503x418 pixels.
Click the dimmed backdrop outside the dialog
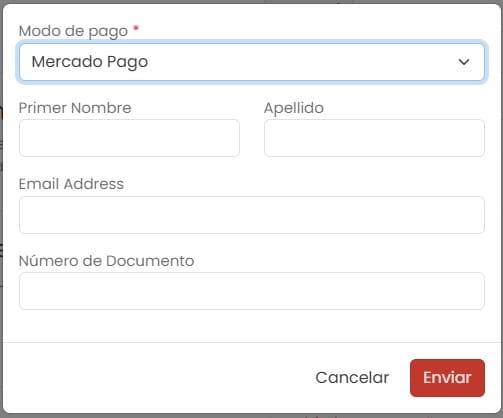[1, 200]
